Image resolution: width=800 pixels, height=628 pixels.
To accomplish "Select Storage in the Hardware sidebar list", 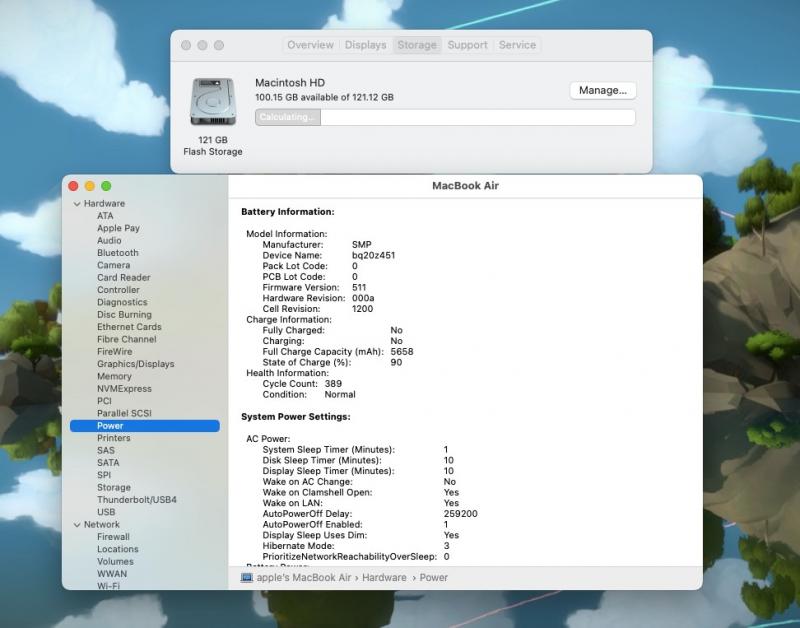I will tap(114, 488).
